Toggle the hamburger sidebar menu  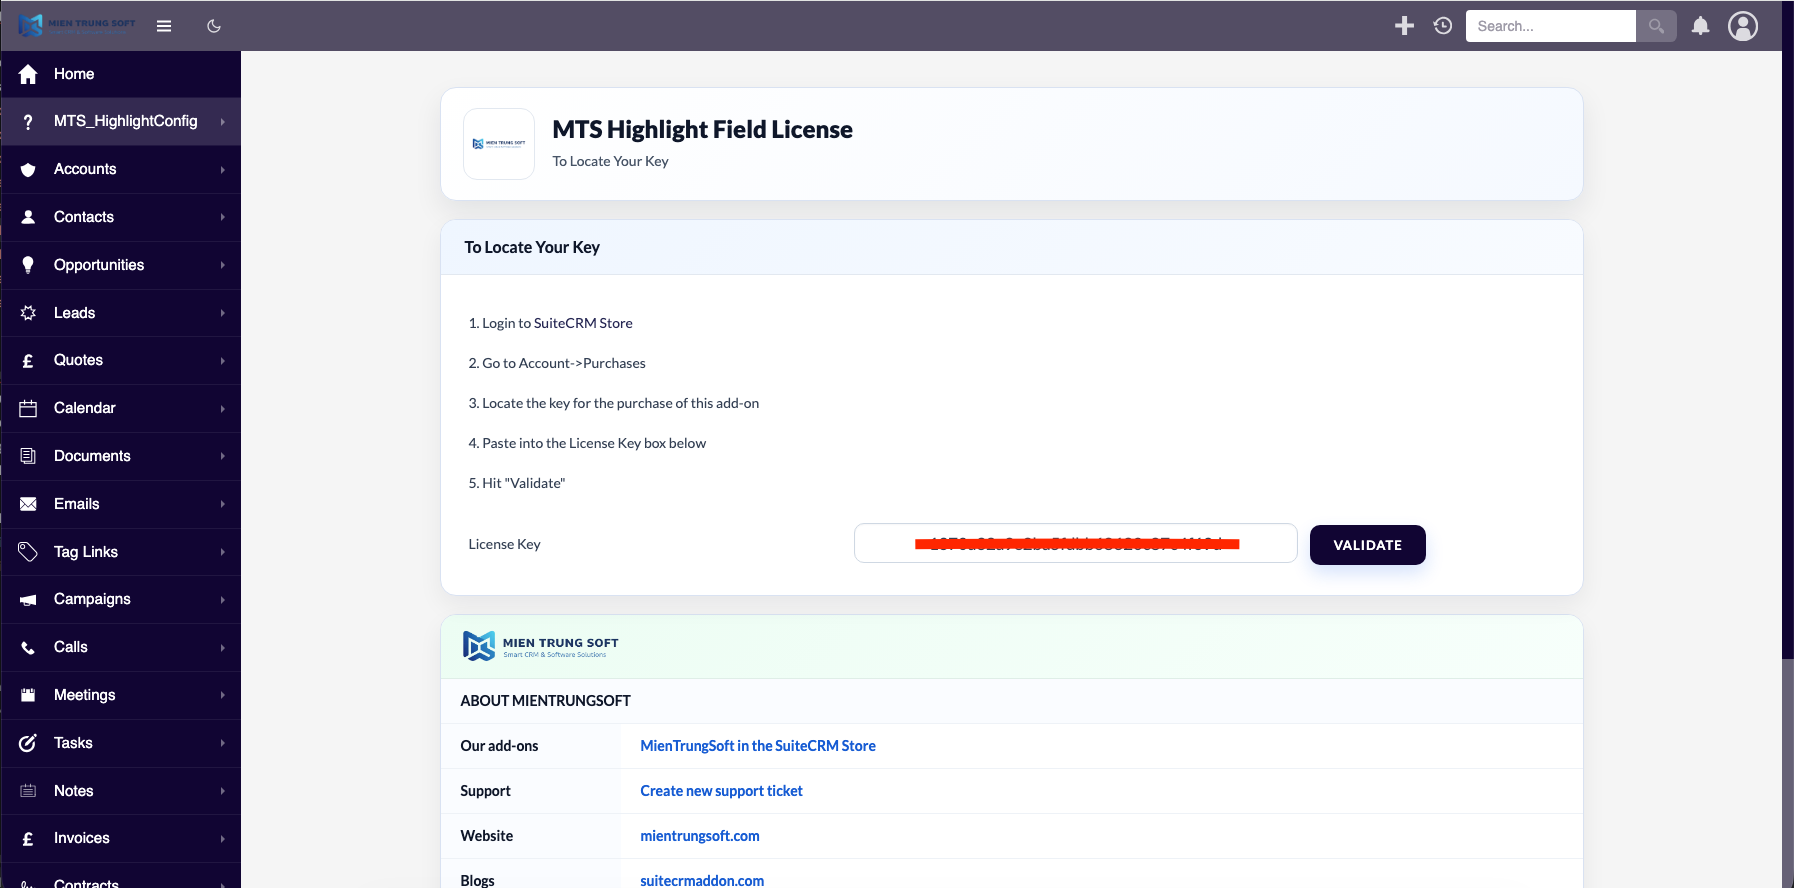164,26
